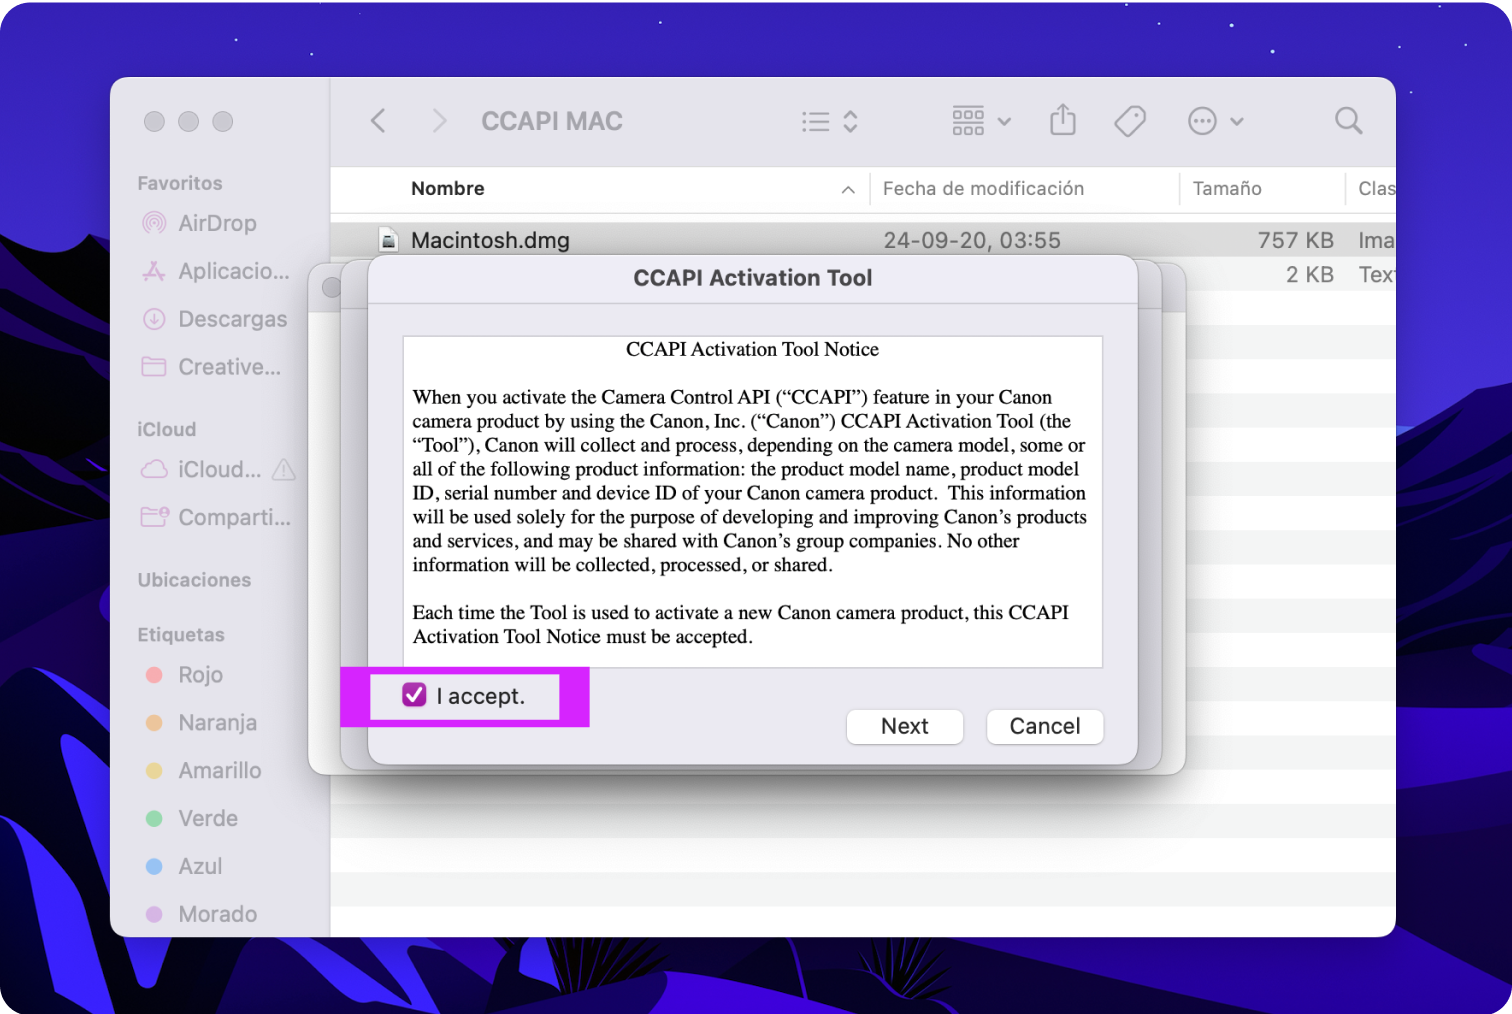Open Aplicaciones folder in the sidebar

pyautogui.click(x=217, y=271)
